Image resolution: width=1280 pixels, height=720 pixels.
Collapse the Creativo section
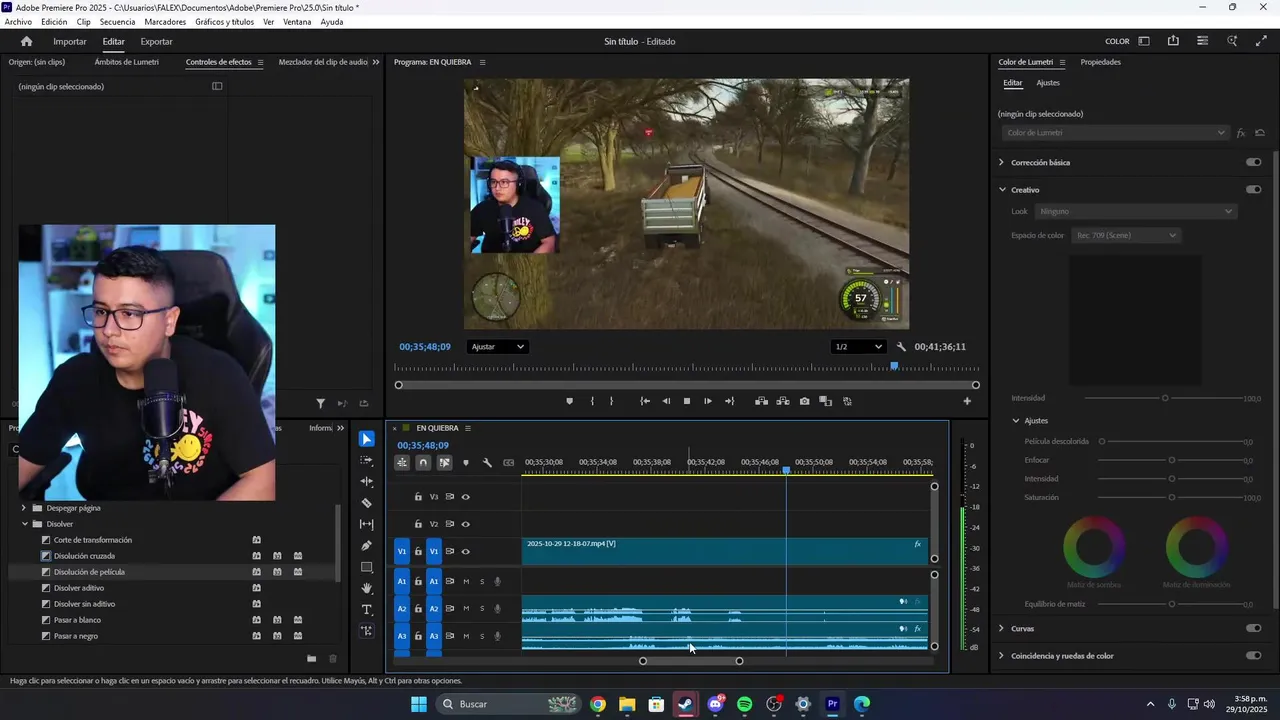[x=1001, y=189]
